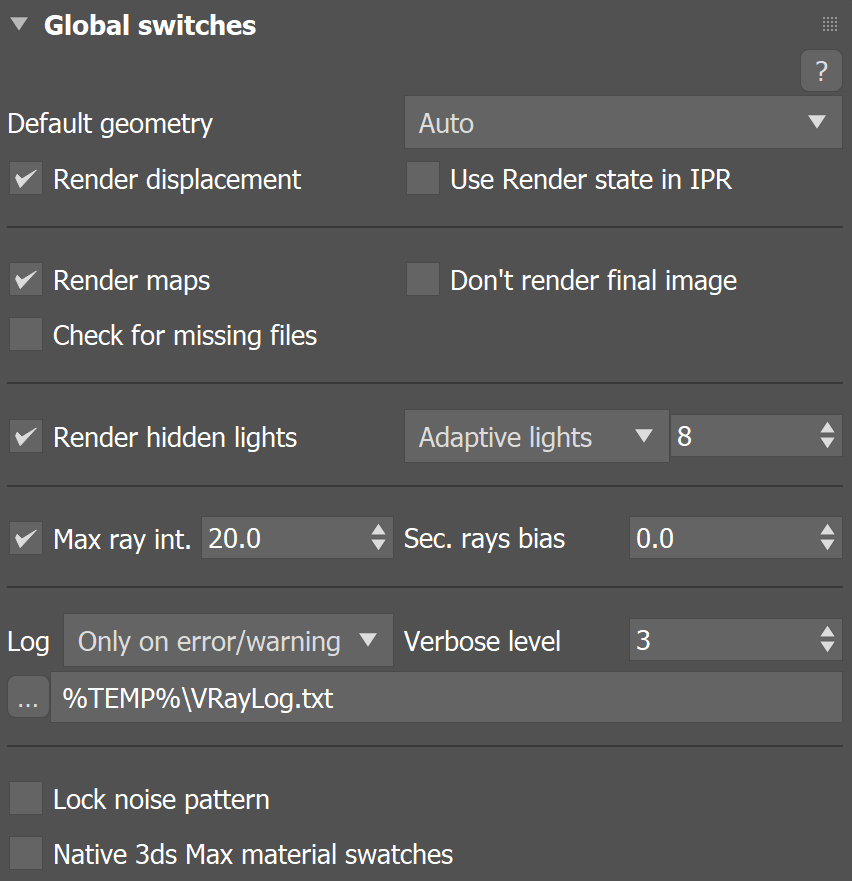Viewport: 852px width, 881px height.
Task: Disable Render hidden lights
Action: (x=25, y=436)
